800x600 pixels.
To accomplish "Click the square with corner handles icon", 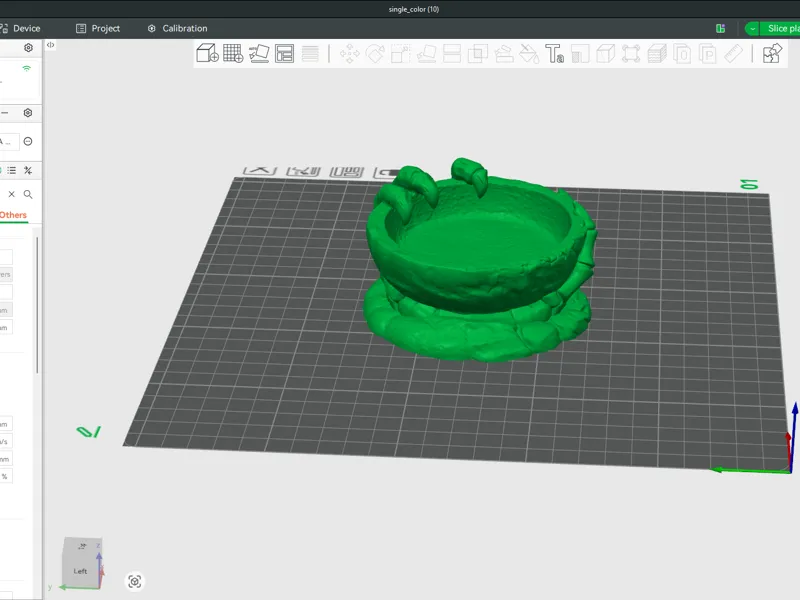I will tap(631, 53).
